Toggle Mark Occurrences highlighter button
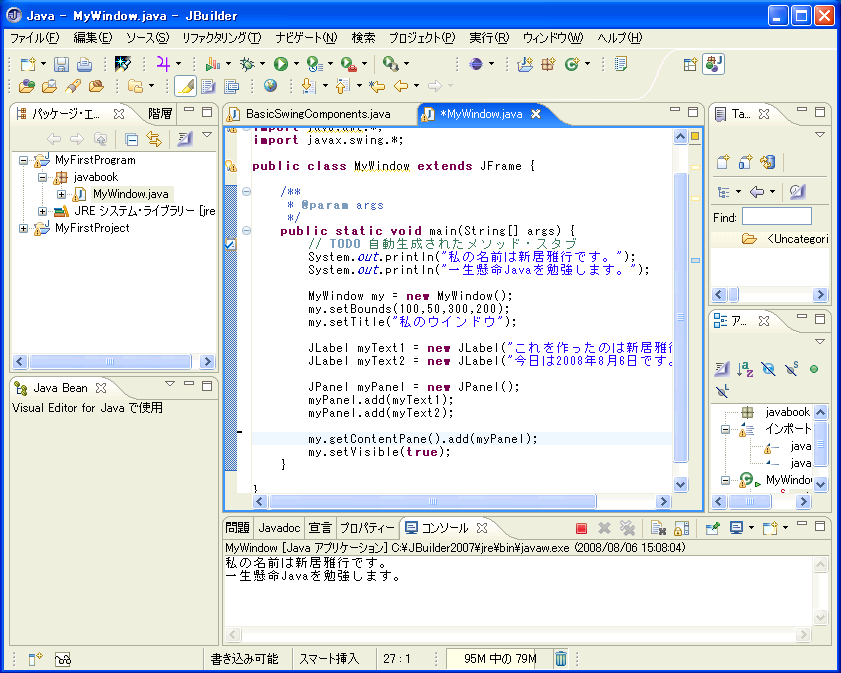The height and width of the screenshot is (673, 841). tap(185, 87)
